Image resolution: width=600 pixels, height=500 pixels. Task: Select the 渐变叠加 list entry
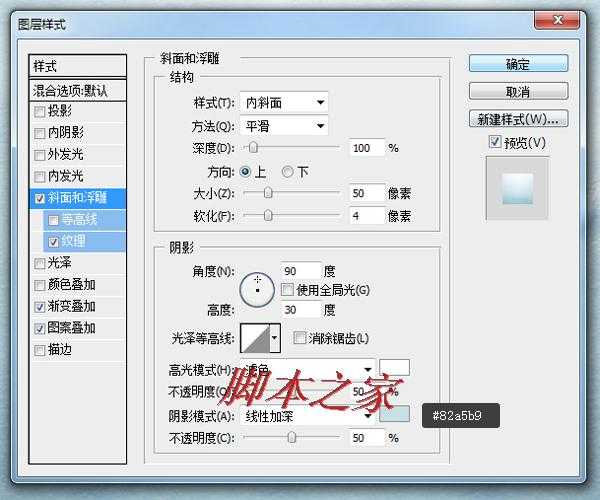pyautogui.click(x=77, y=307)
